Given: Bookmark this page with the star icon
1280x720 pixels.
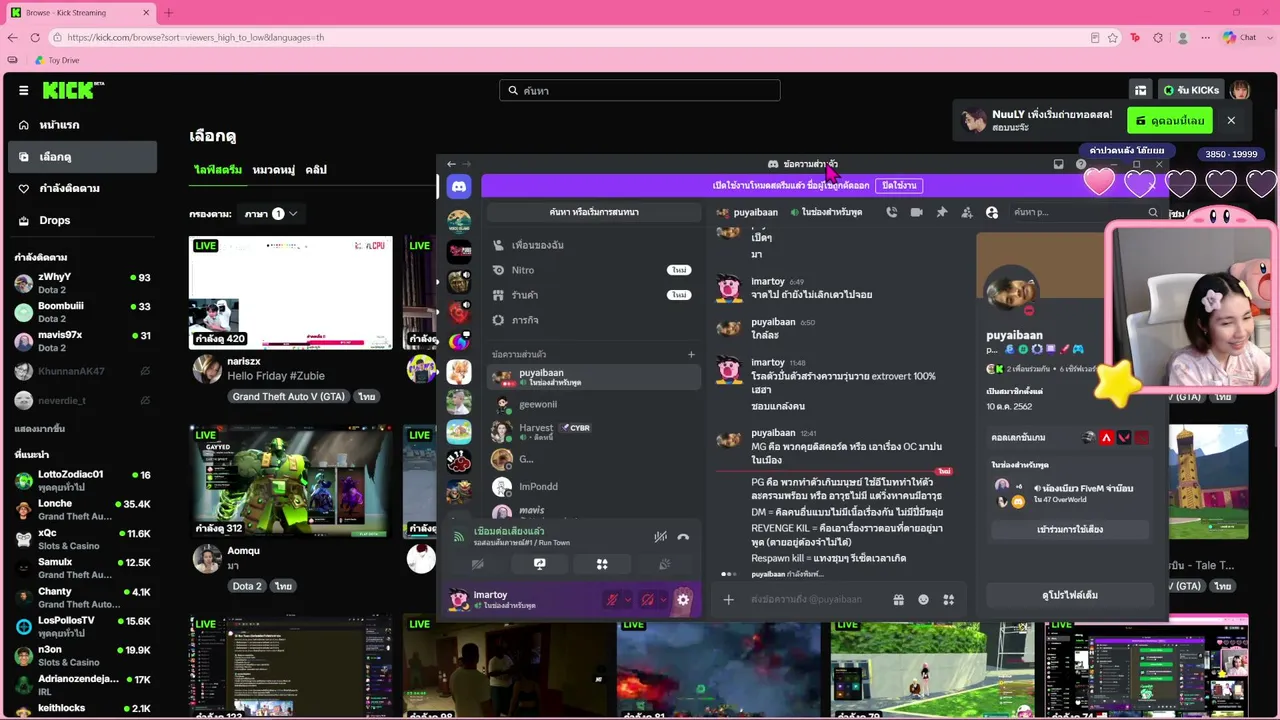Looking at the screenshot, I should pyautogui.click(x=1113, y=38).
